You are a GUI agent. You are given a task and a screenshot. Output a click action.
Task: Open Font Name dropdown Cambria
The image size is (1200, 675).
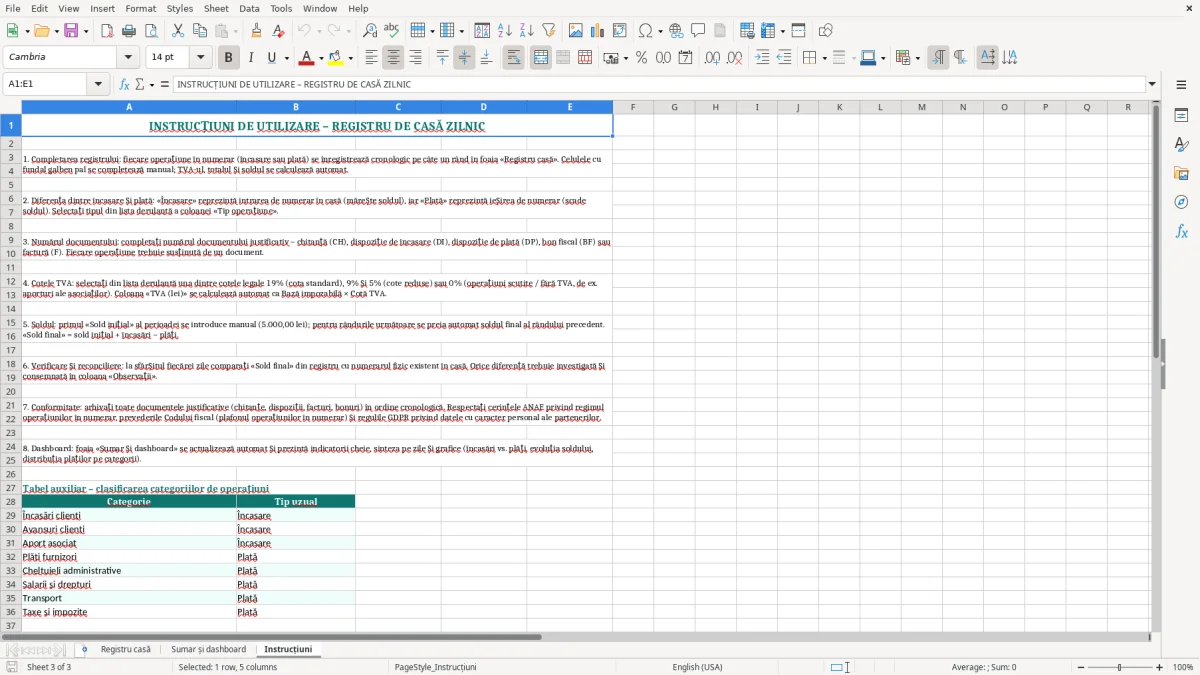tap(129, 58)
